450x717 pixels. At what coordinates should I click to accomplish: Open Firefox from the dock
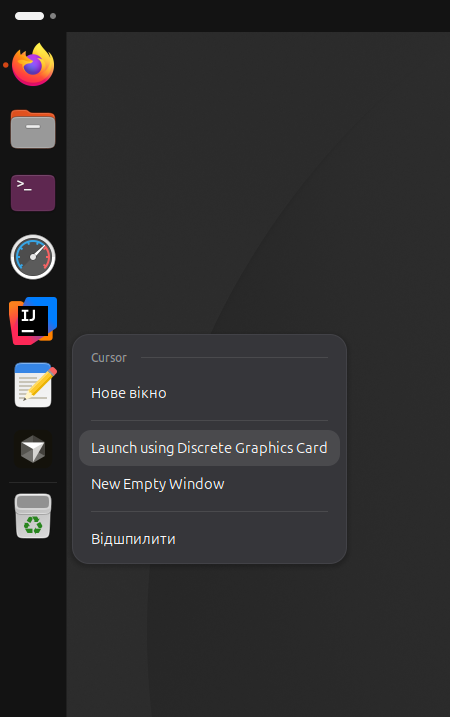tap(33, 64)
